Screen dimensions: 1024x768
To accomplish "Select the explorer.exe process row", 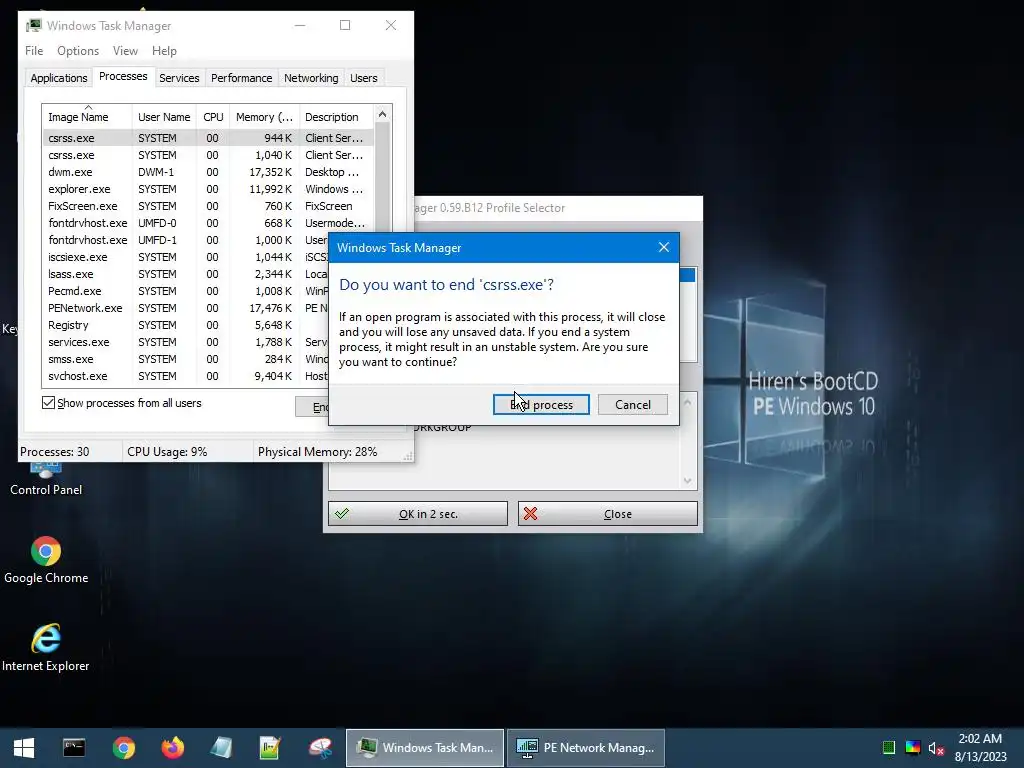I will (208, 189).
